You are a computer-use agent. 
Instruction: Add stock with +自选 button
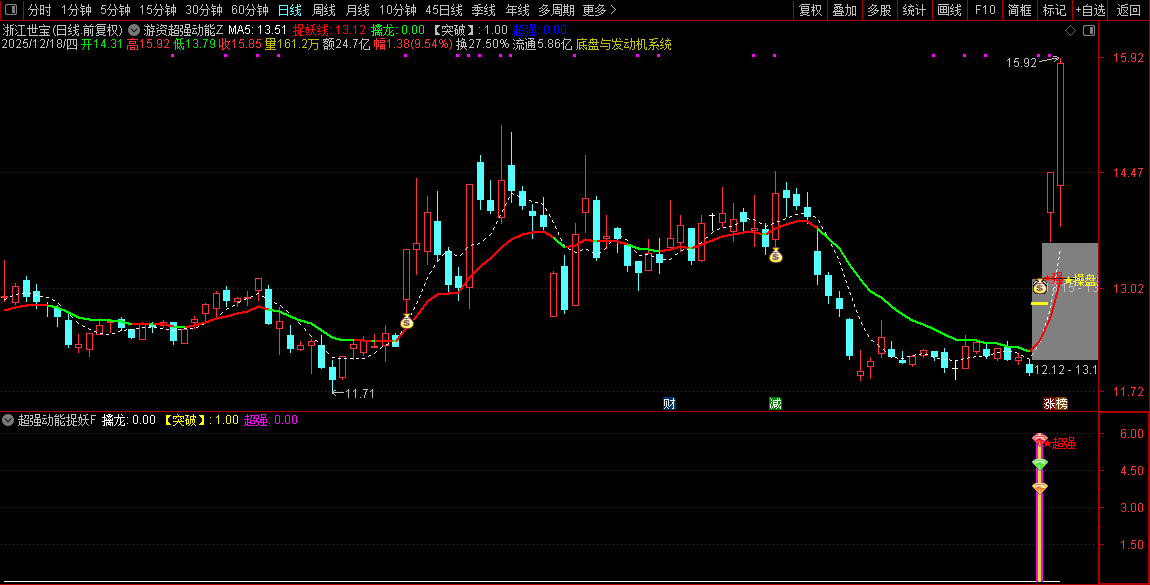[1091, 10]
